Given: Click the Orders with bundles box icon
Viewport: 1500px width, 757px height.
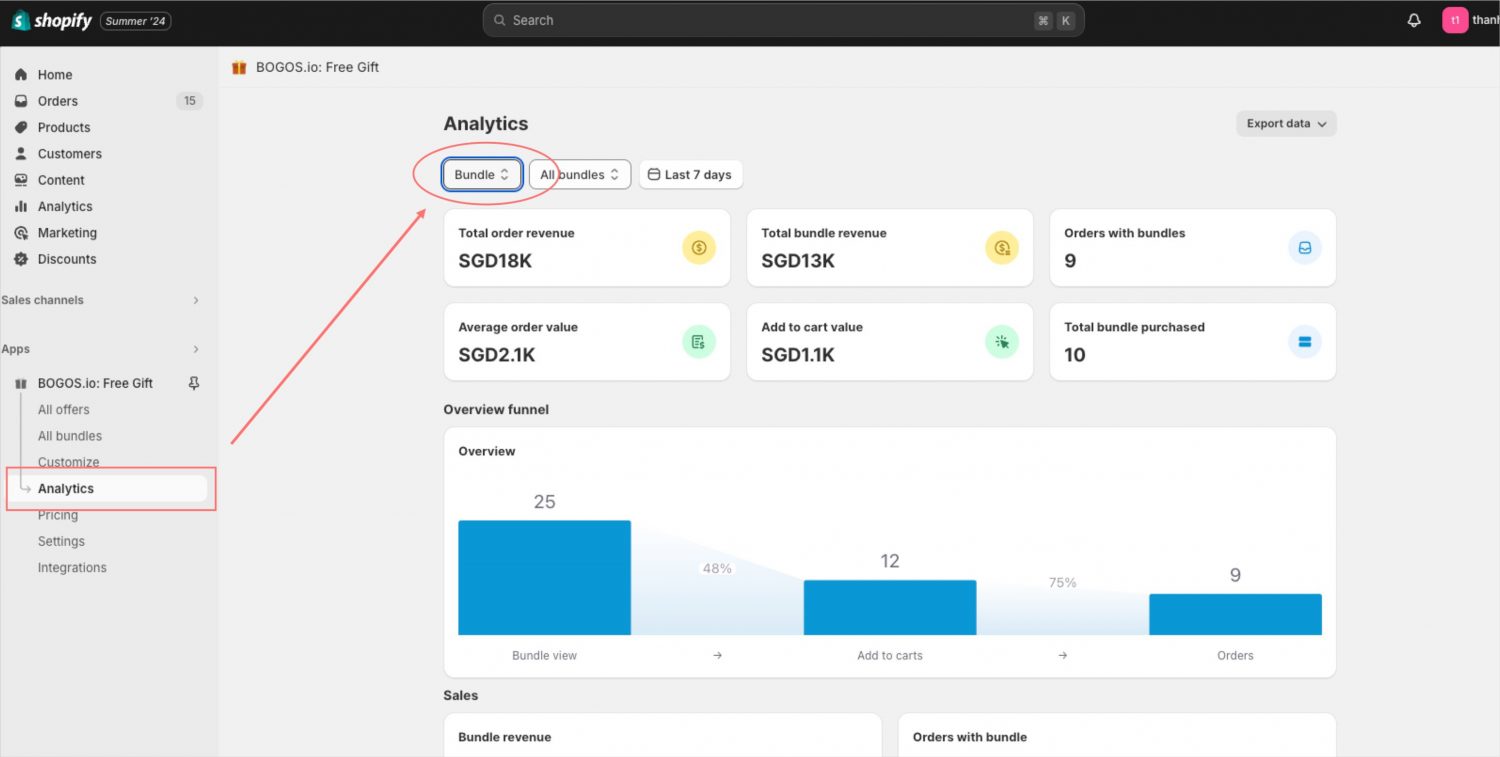Looking at the screenshot, I should [1304, 247].
